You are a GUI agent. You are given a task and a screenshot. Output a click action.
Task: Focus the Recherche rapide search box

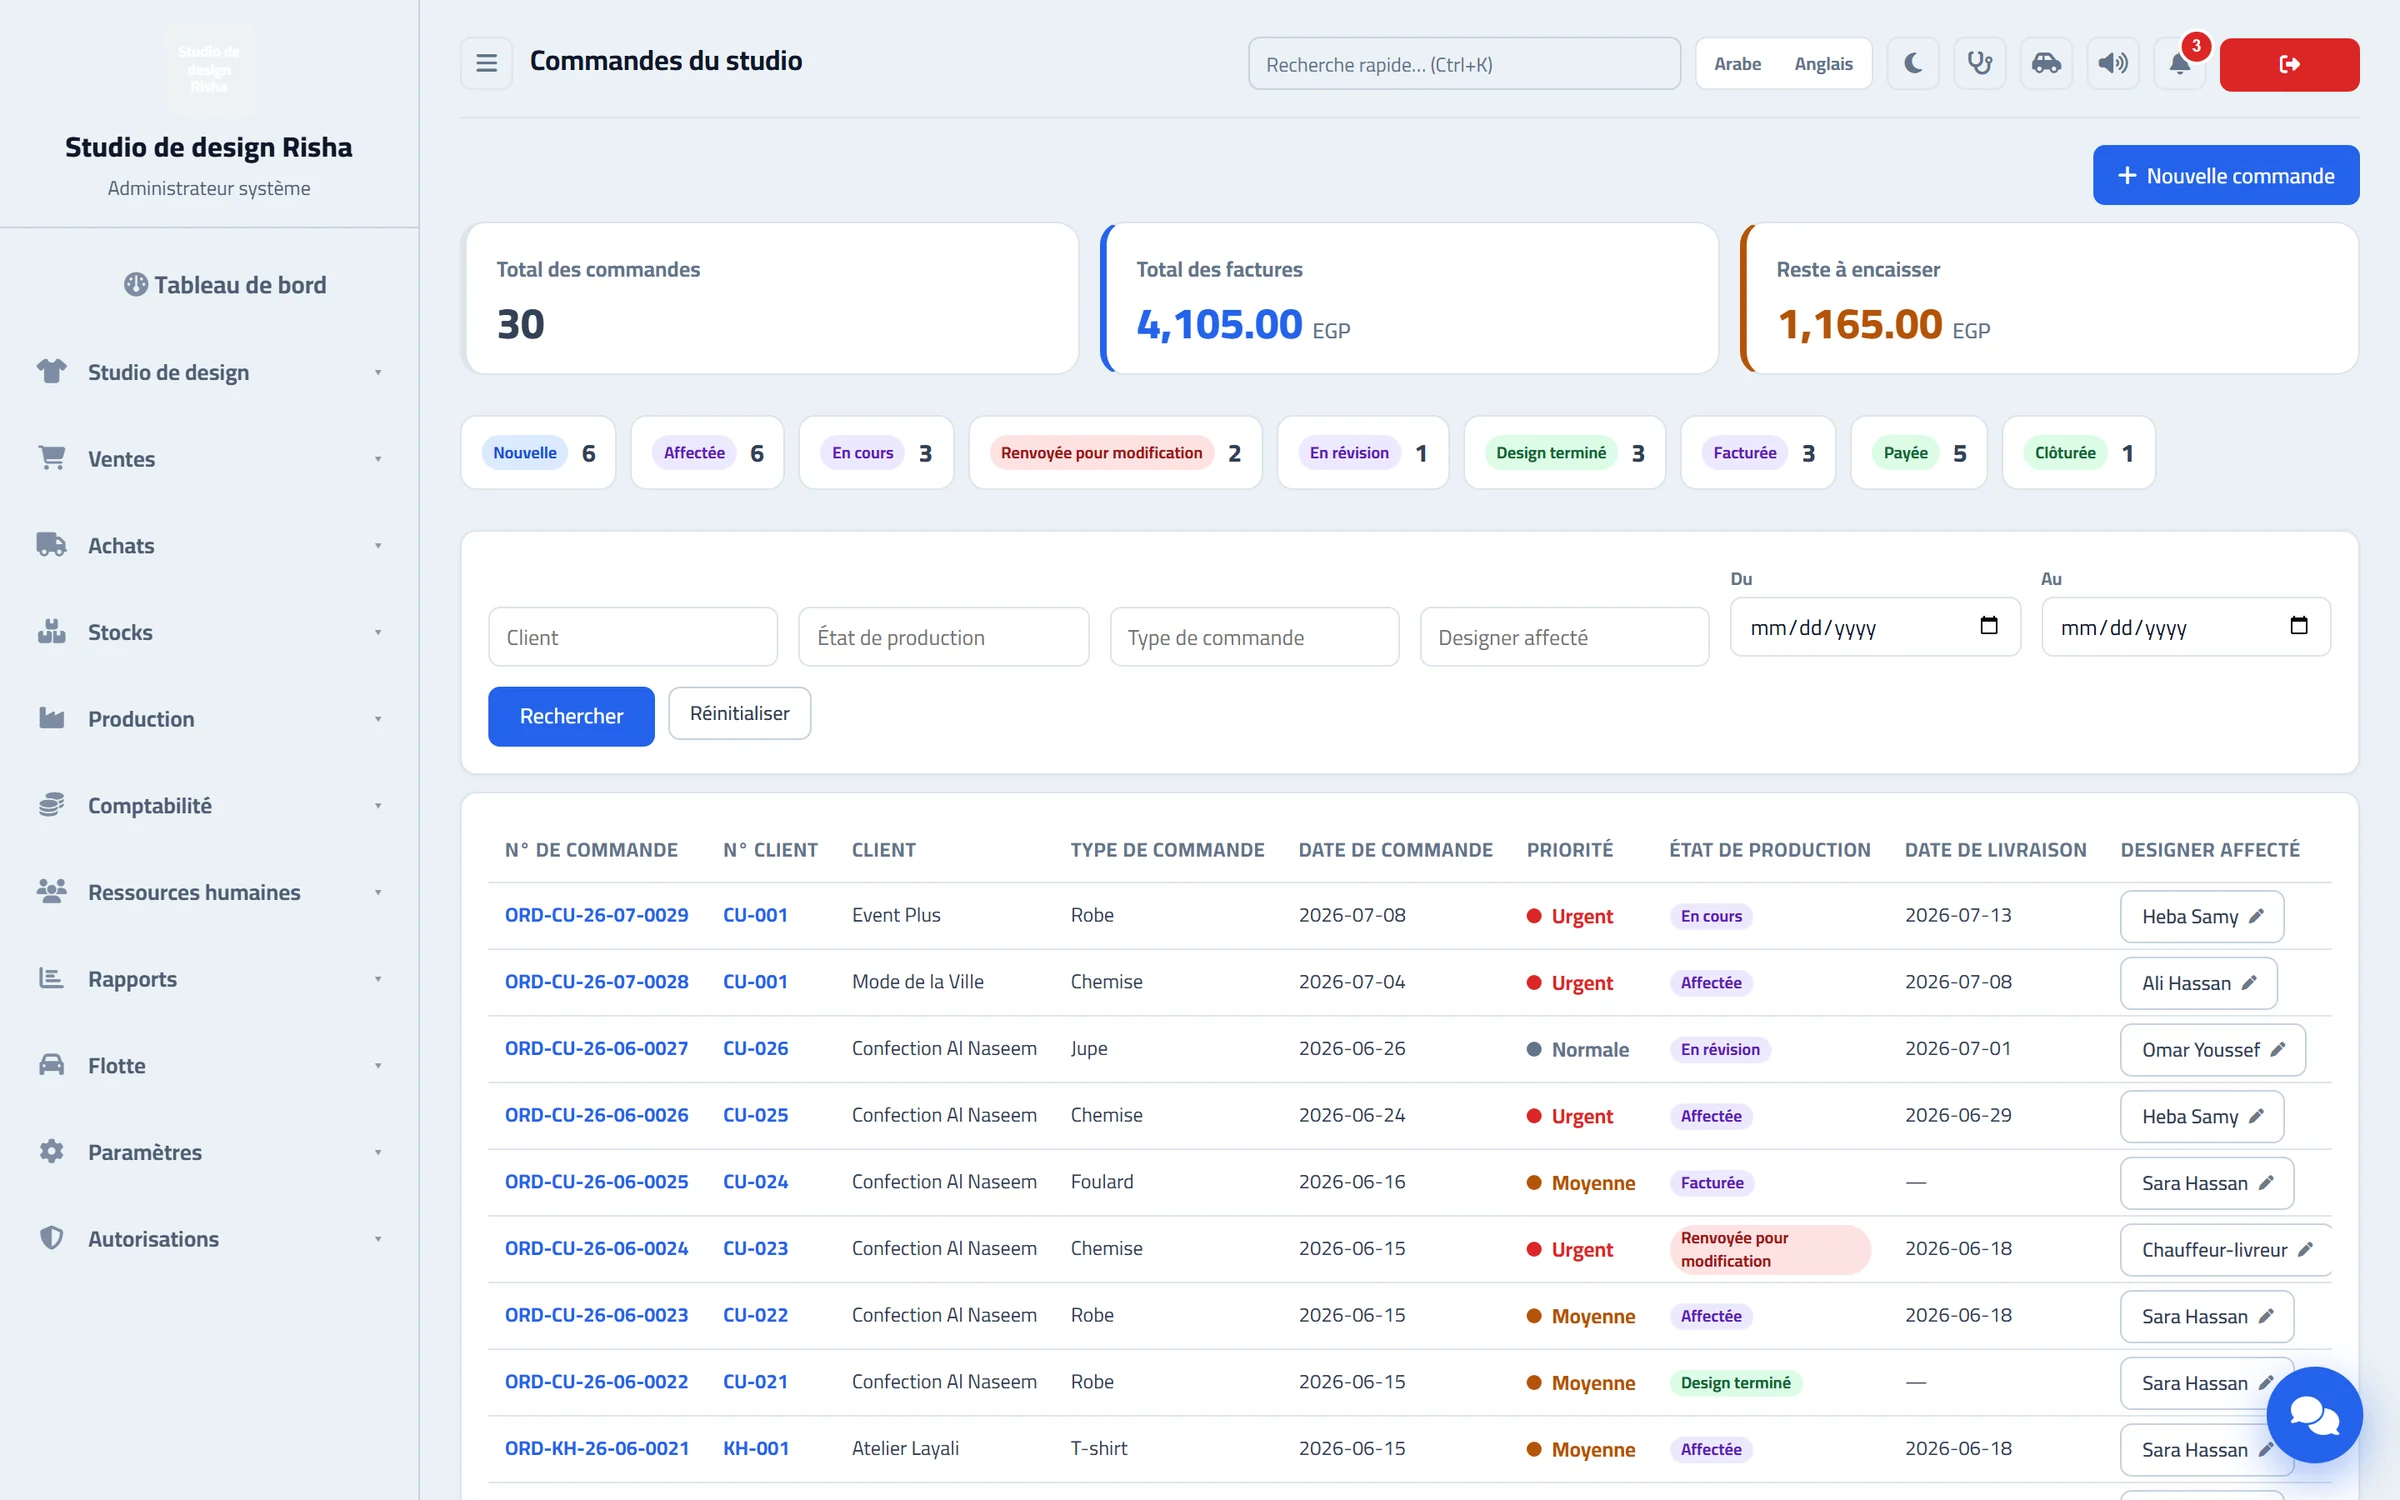(1464, 64)
